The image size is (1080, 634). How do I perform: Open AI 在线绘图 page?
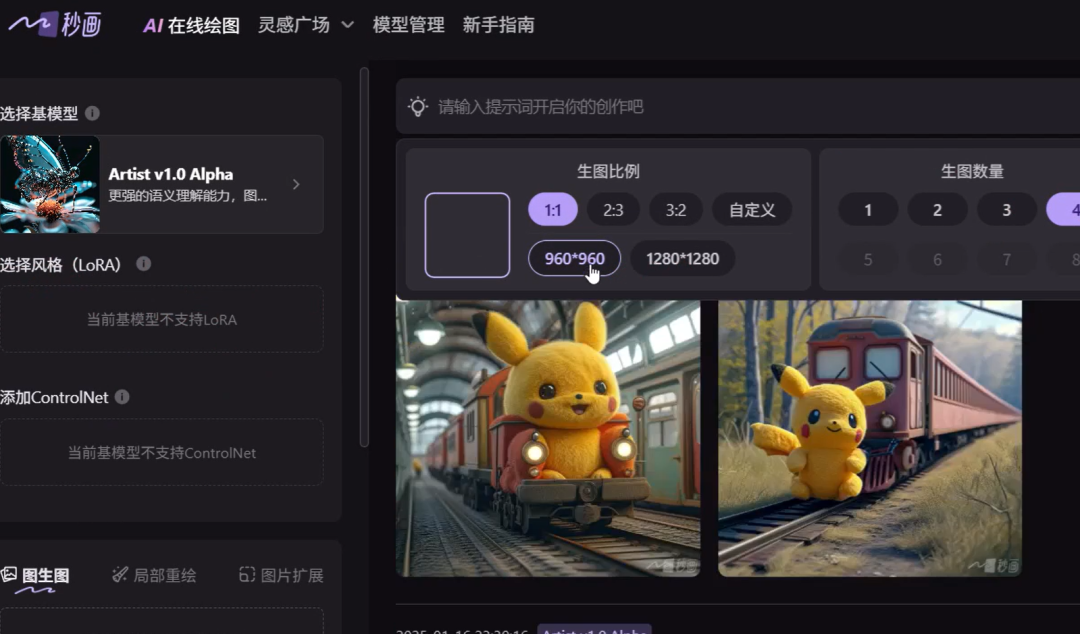pyautogui.click(x=191, y=25)
